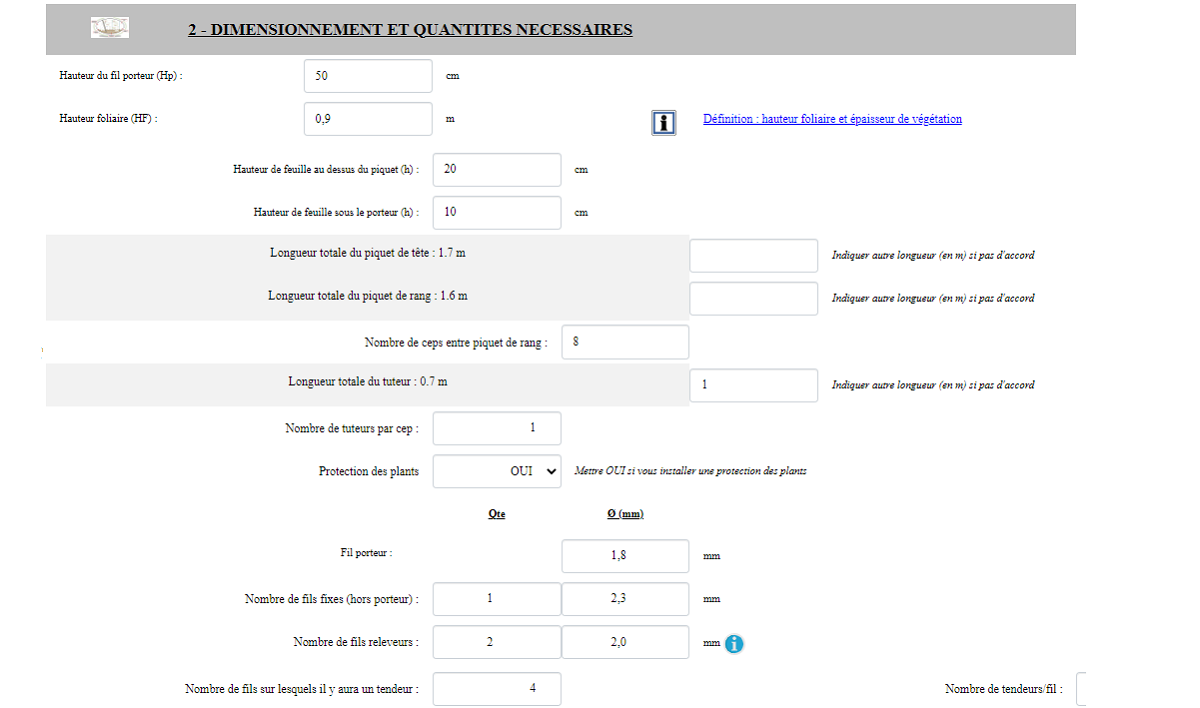Focus the feuille au dessus du piquet field

(x=497, y=169)
